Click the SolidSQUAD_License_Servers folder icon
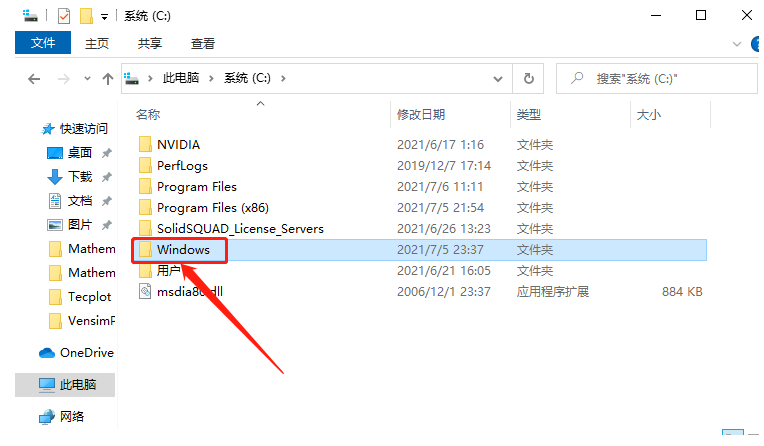The width and height of the screenshot is (764, 446). (x=145, y=228)
